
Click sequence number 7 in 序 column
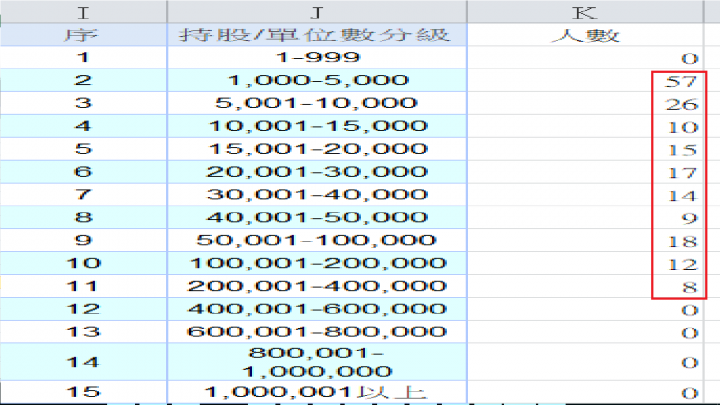[83, 194]
